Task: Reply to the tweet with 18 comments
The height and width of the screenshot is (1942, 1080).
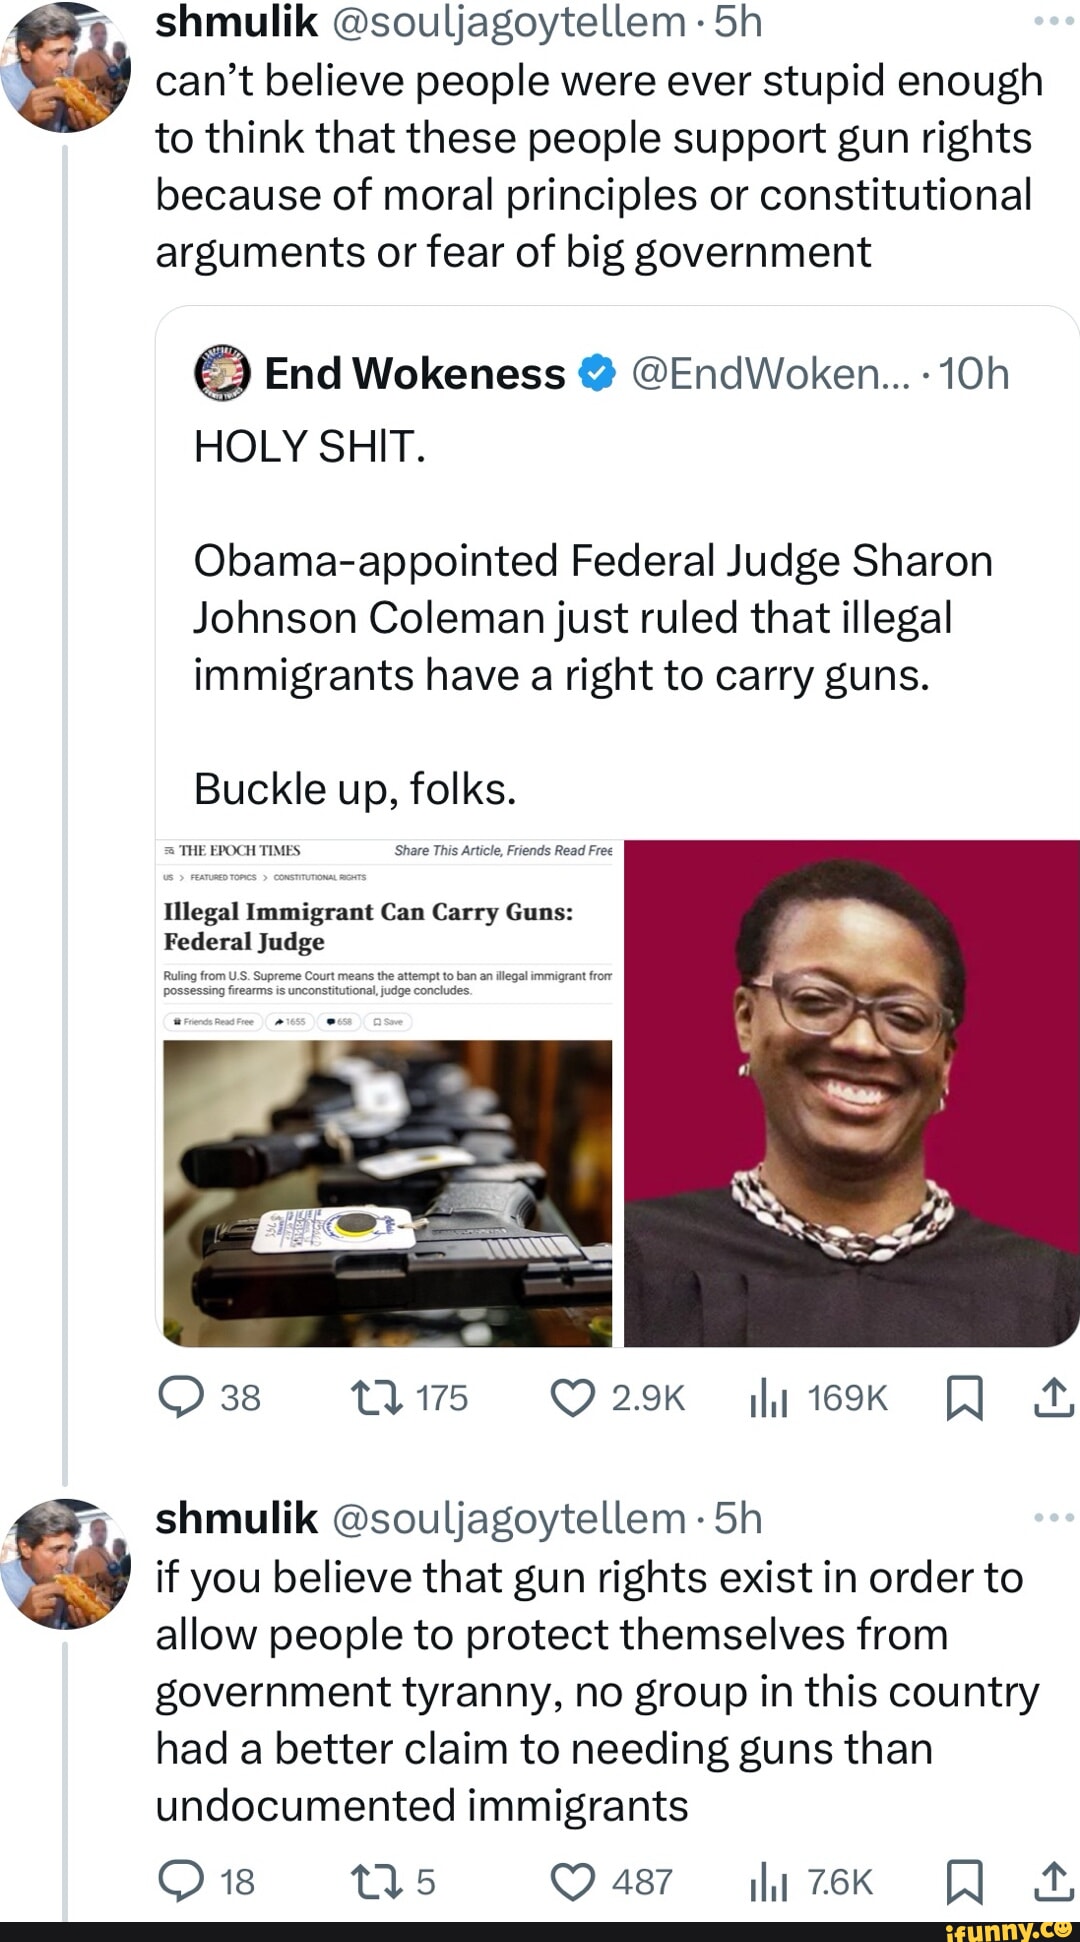Action: coord(182,1882)
